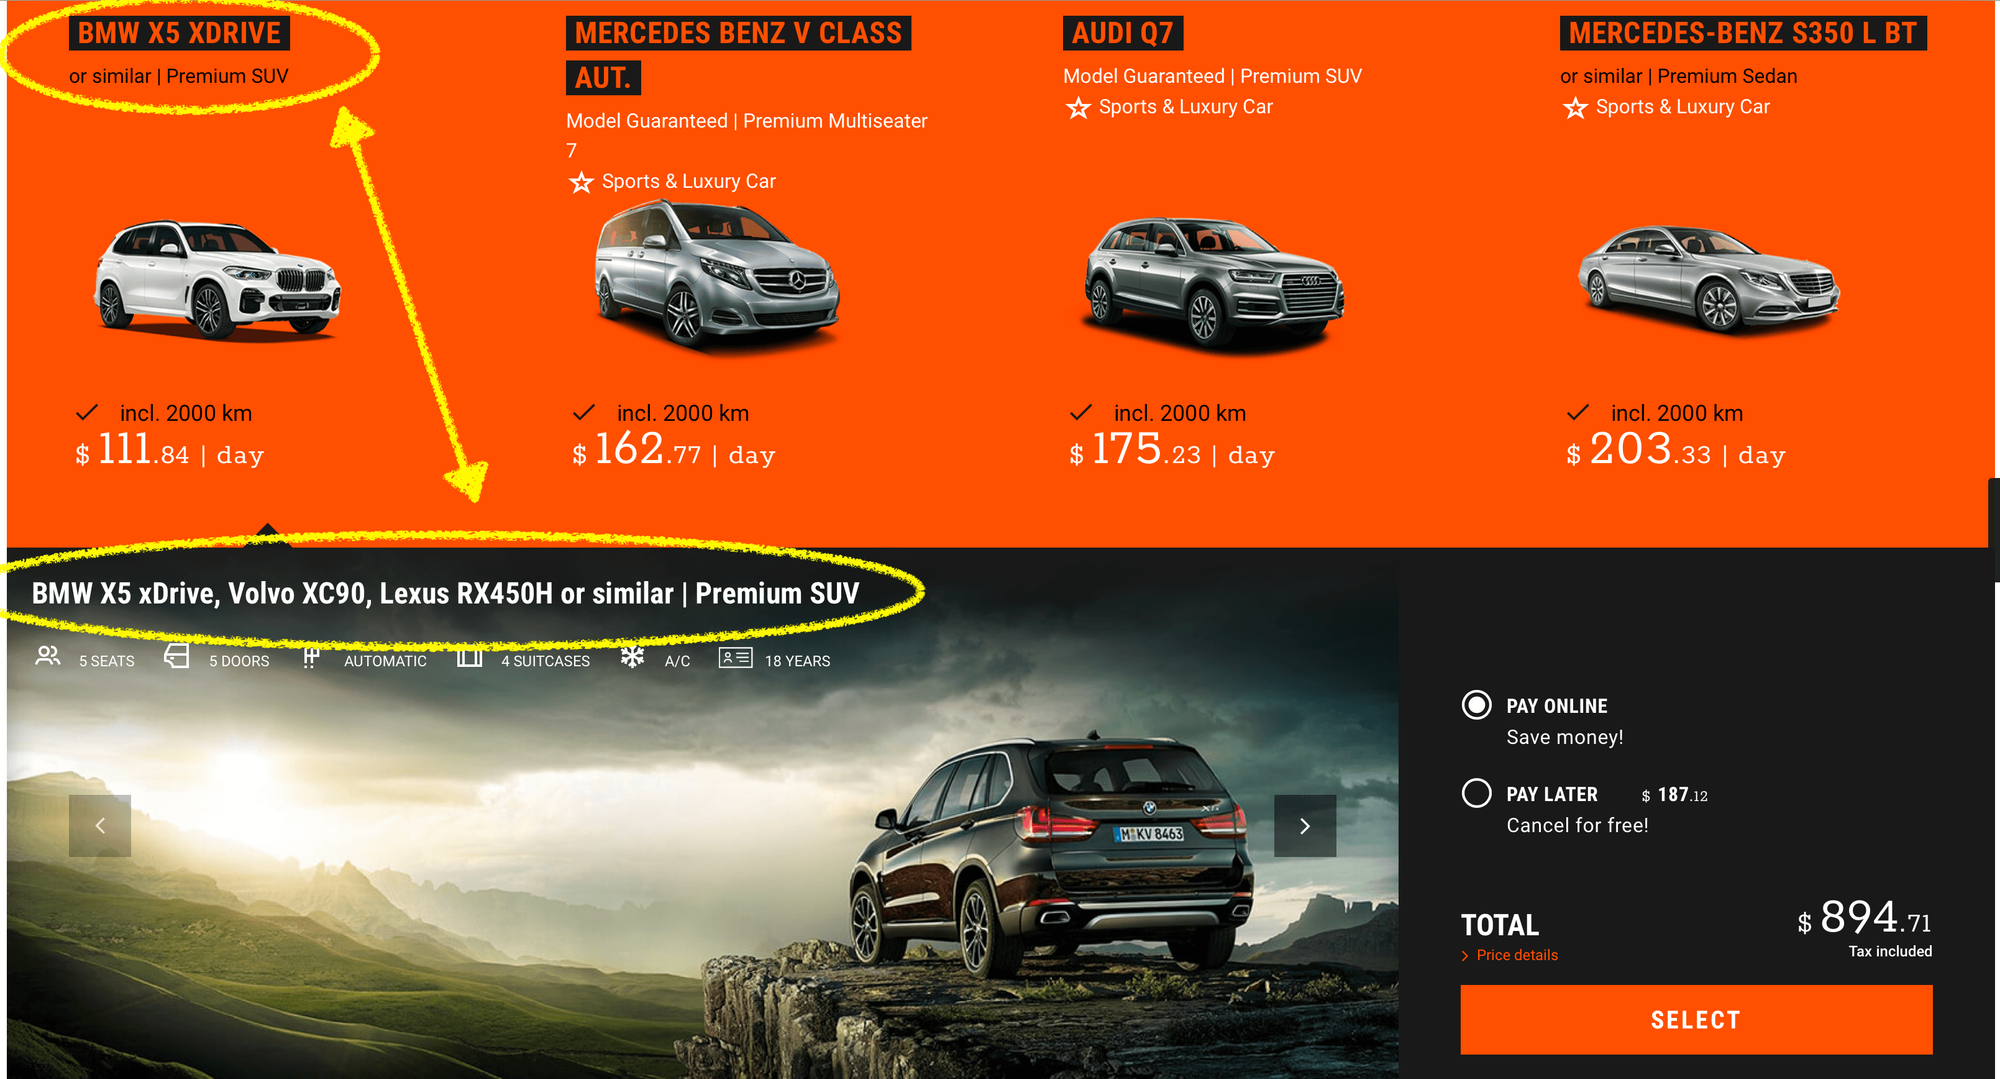Image resolution: width=2000 pixels, height=1079 pixels.
Task: Open the AUDI Q7 offer title
Action: (x=1123, y=33)
